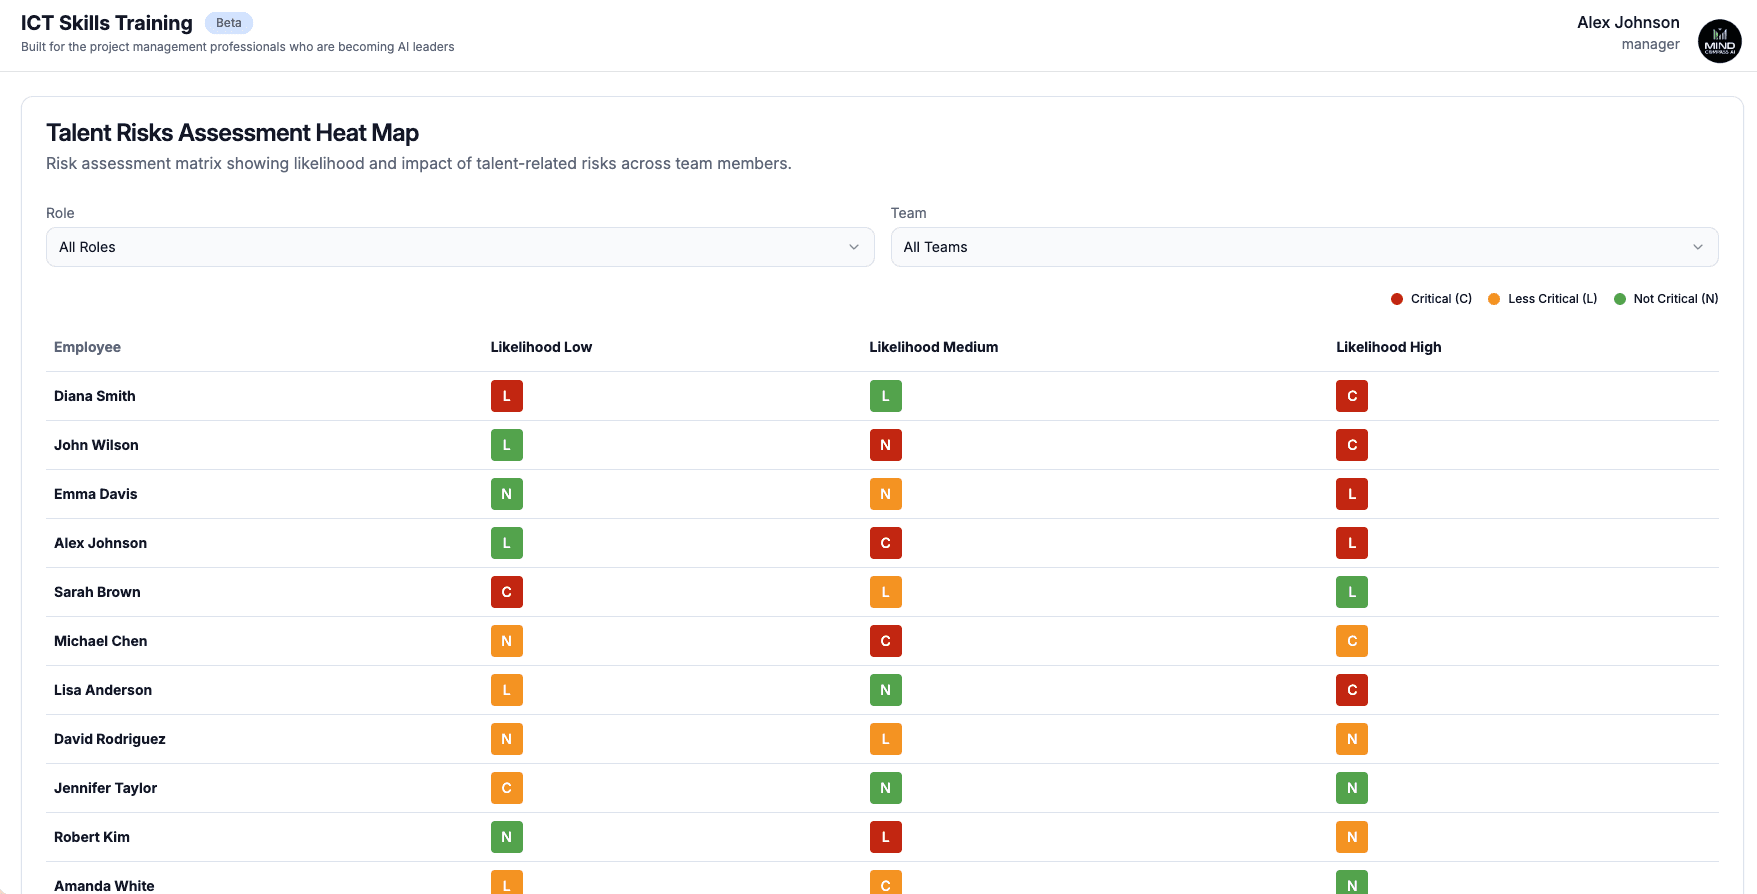Viewport: 1757px width, 894px height.
Task: Click Sarah Brown's Likelihood Low badge
Action: (507, 592)
